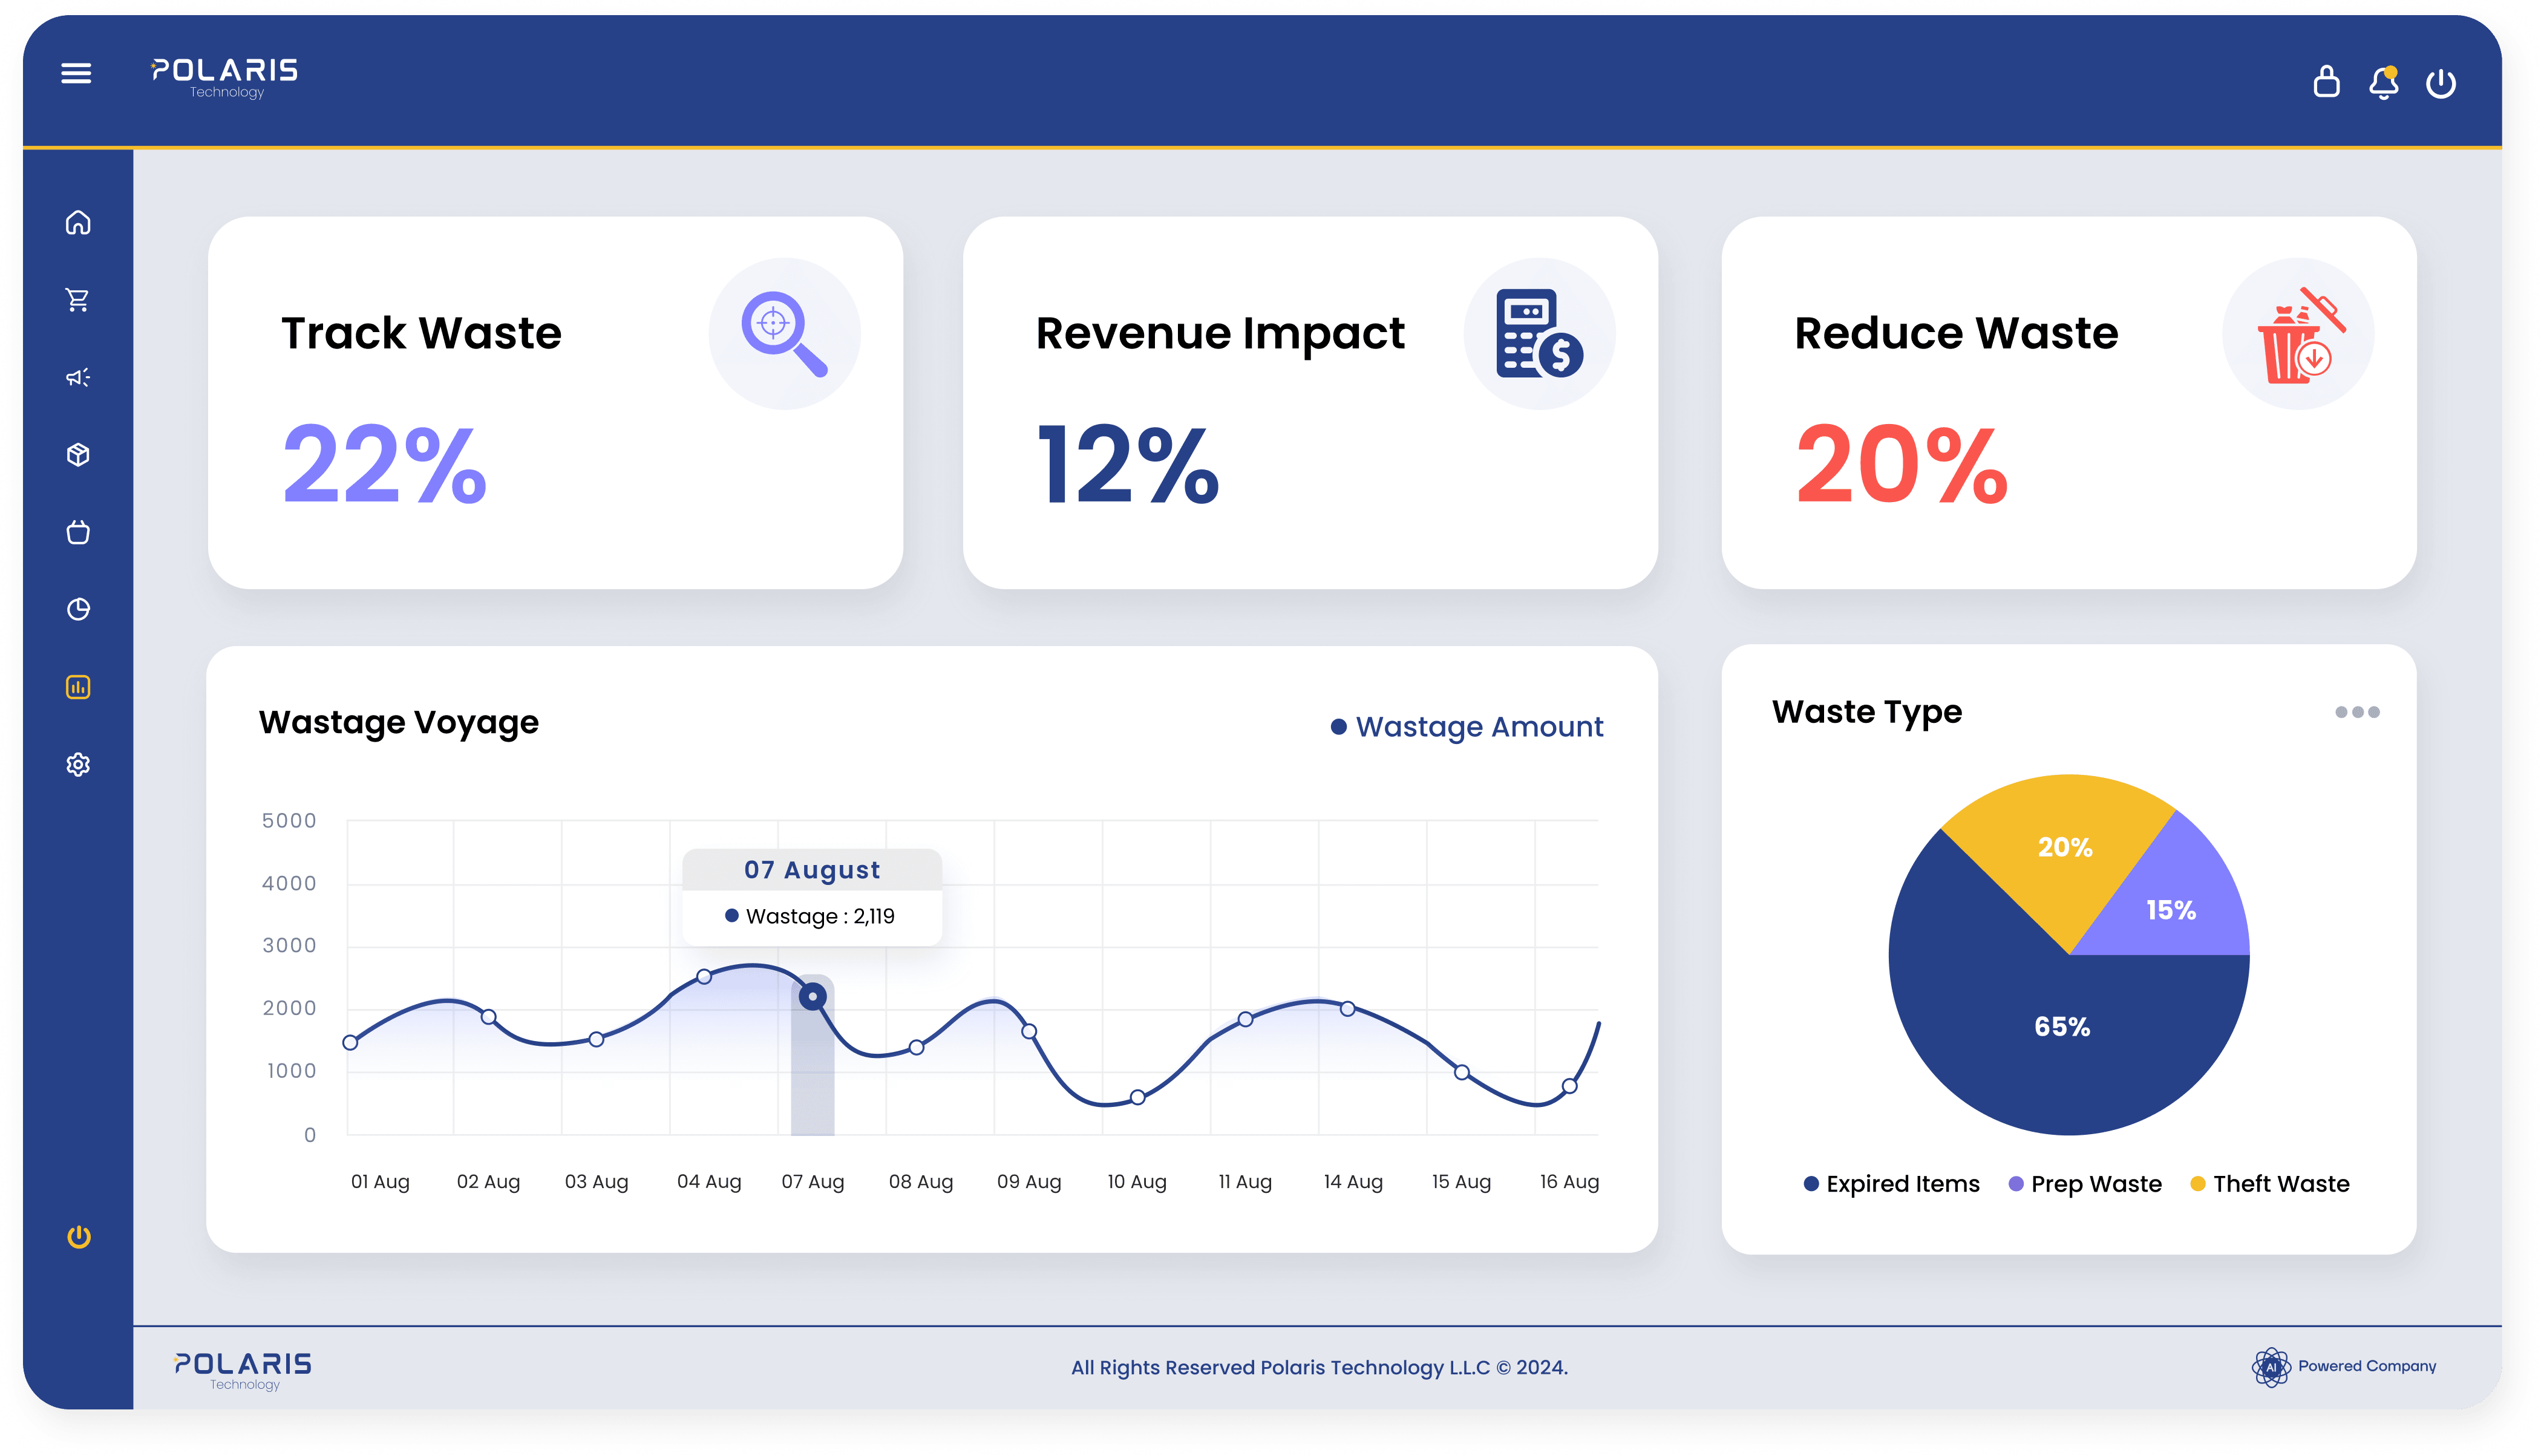This screenshot has width=2541, height=1456.
Task: Open the basket sidebar icon
Action: [78, 532]
